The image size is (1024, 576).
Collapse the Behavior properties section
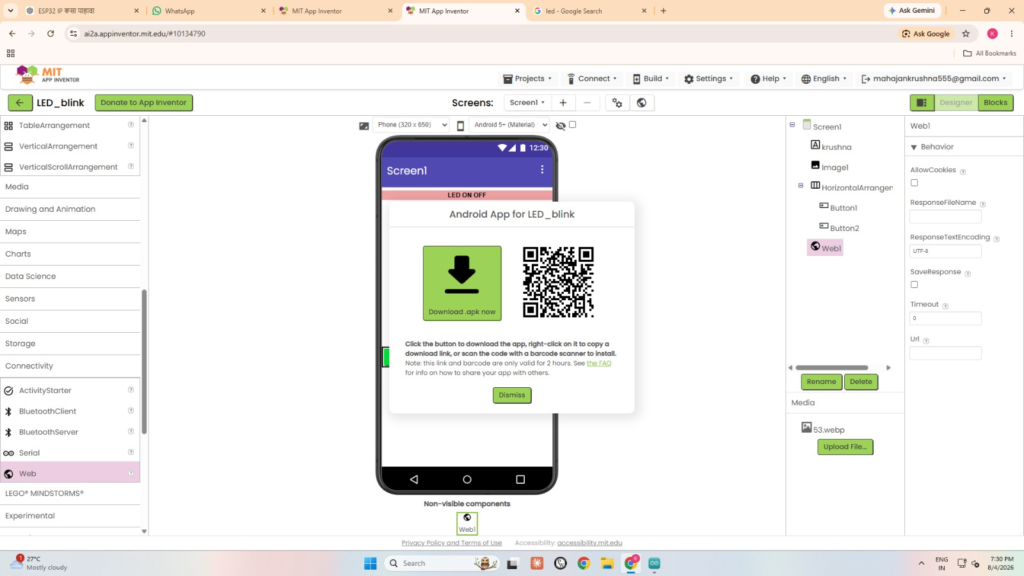(x=914, y=147)
